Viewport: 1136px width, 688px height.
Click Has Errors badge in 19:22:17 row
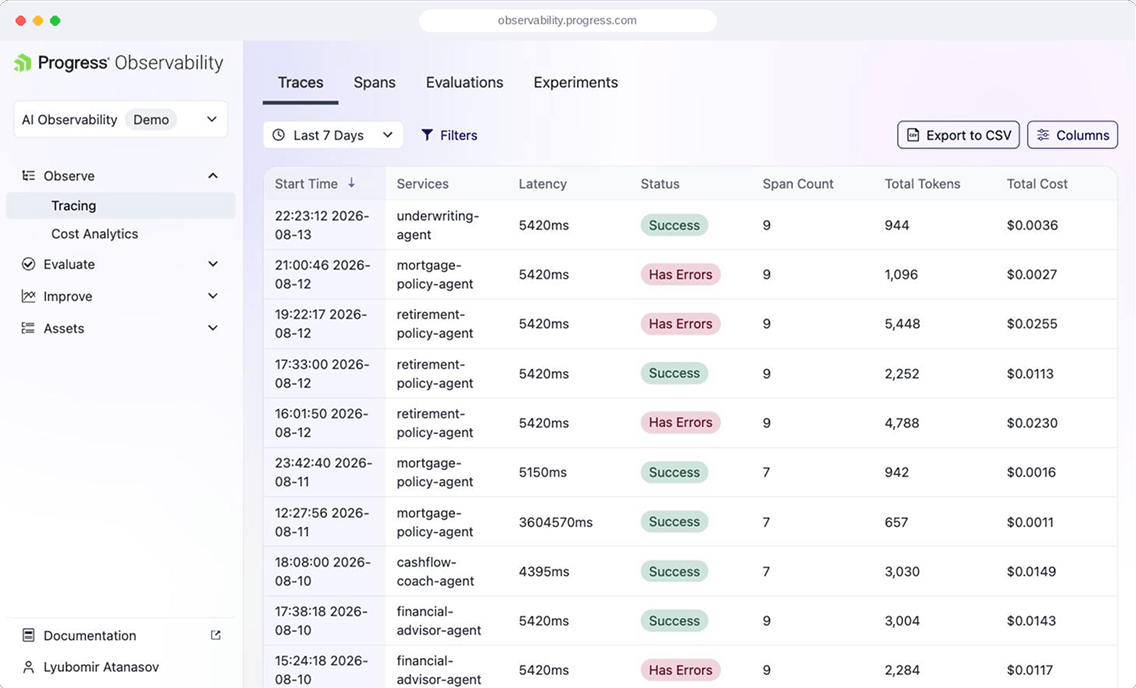click(680, 324)
